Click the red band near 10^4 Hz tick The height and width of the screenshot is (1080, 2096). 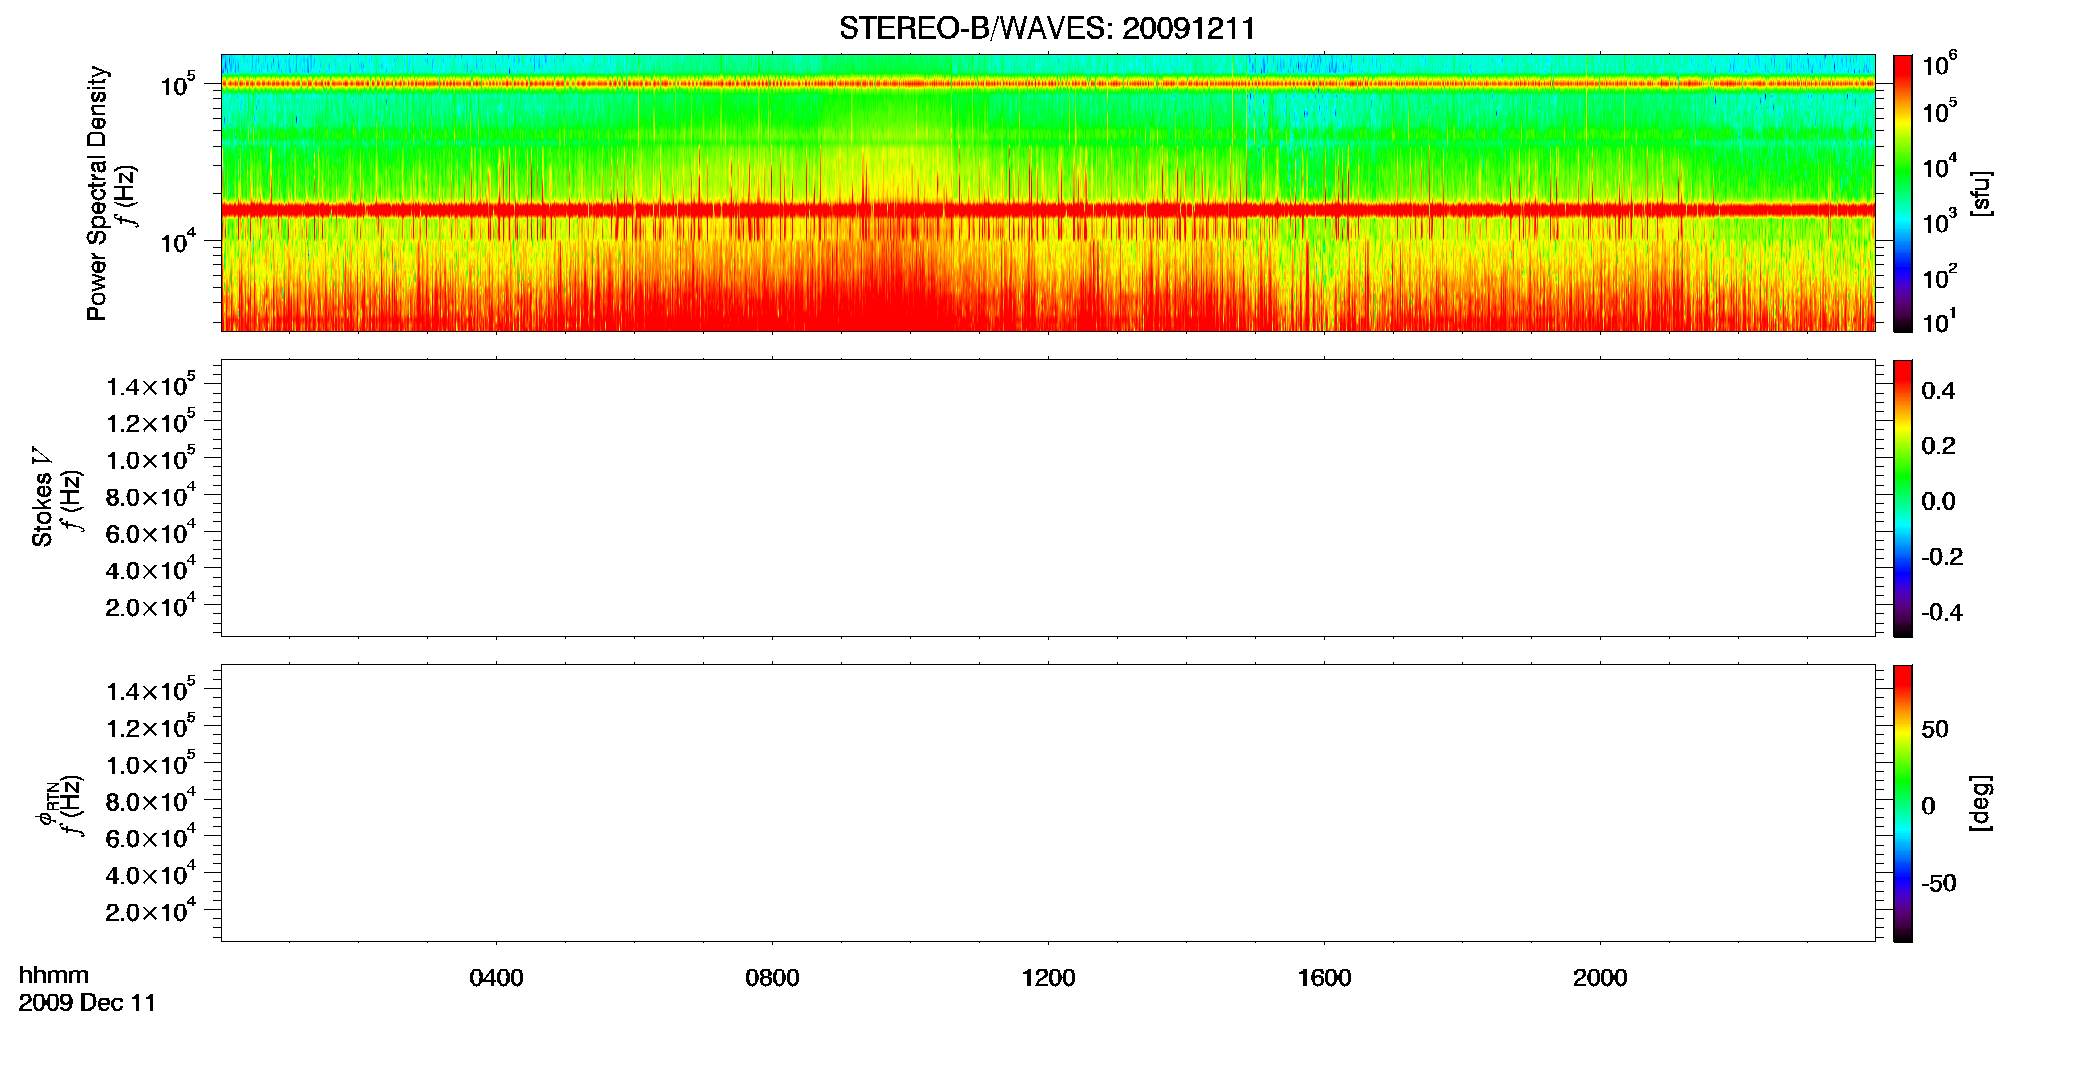pos(1047,209)
